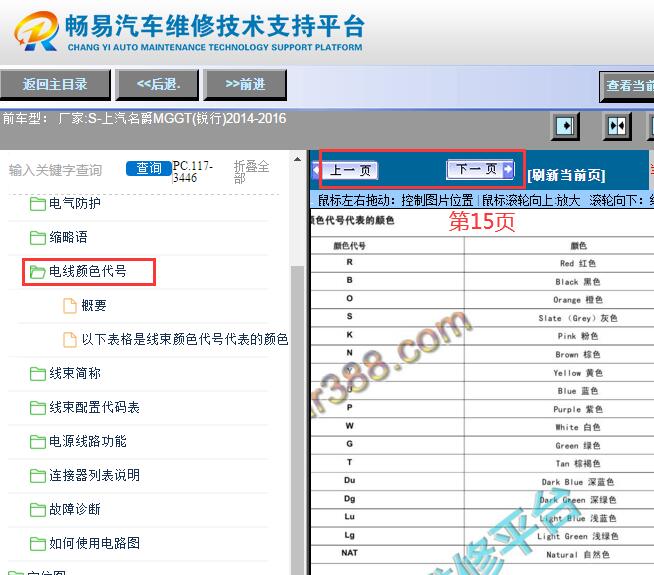Click 折叠全部 to collapse all
The height and width of the screenshot is (575, 654).
pyautogui.click(x=251, y=172)
